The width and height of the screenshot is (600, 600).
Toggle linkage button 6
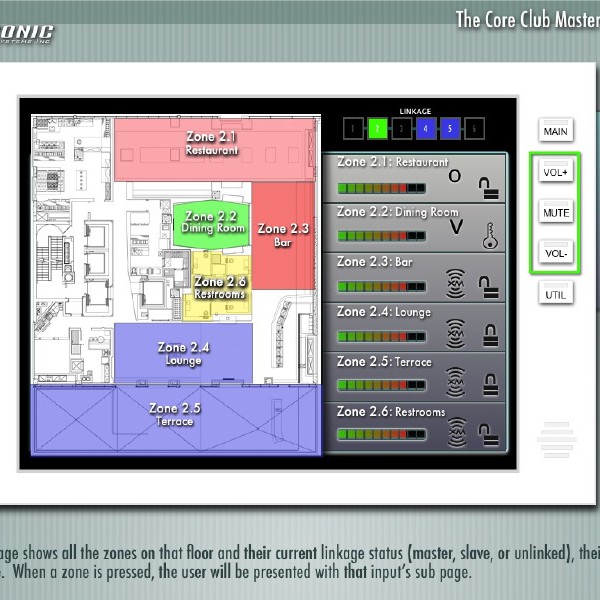pos(474,128)
